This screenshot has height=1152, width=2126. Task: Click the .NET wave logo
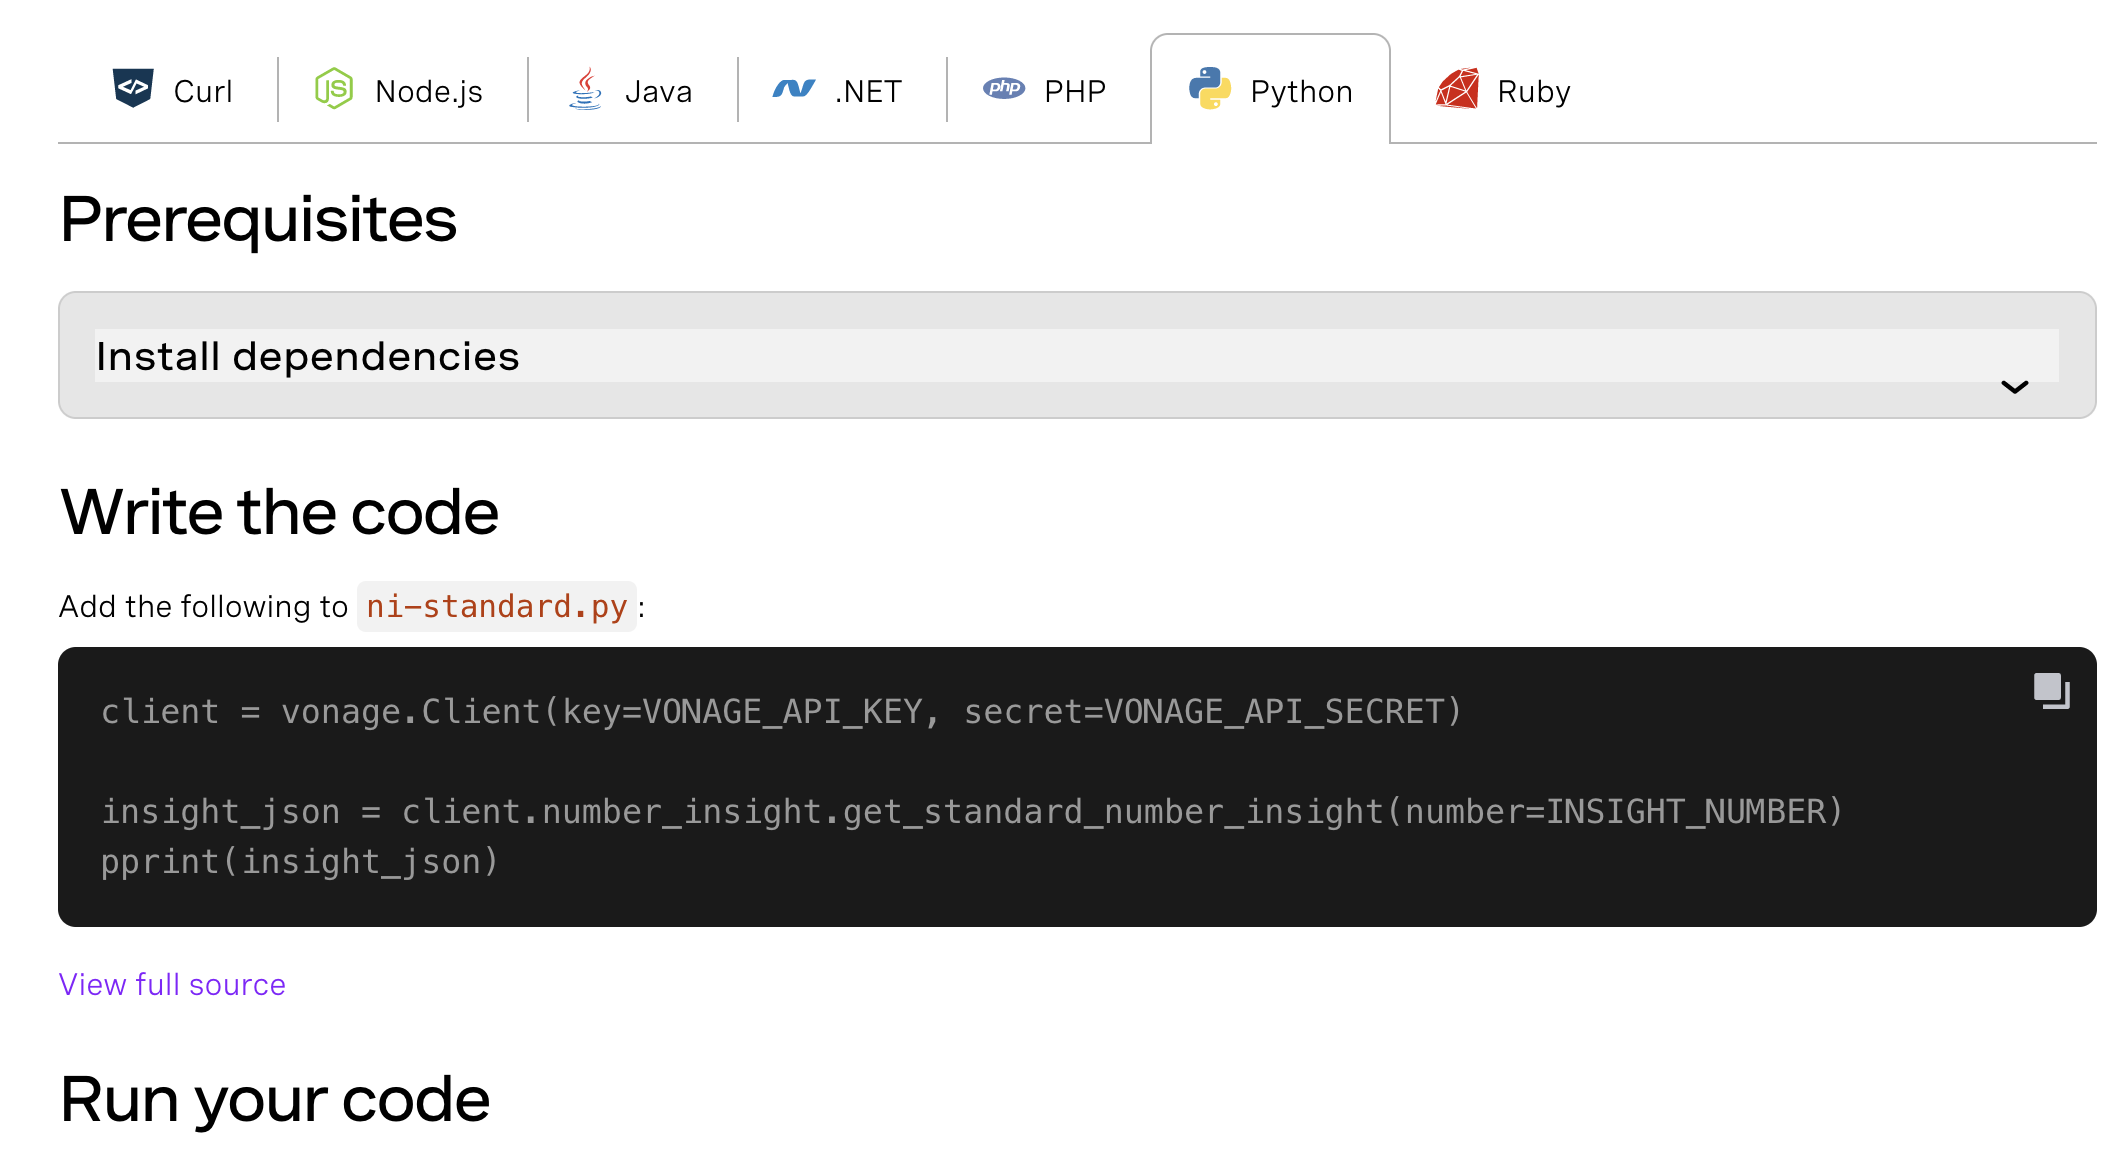tap(794, 89)
